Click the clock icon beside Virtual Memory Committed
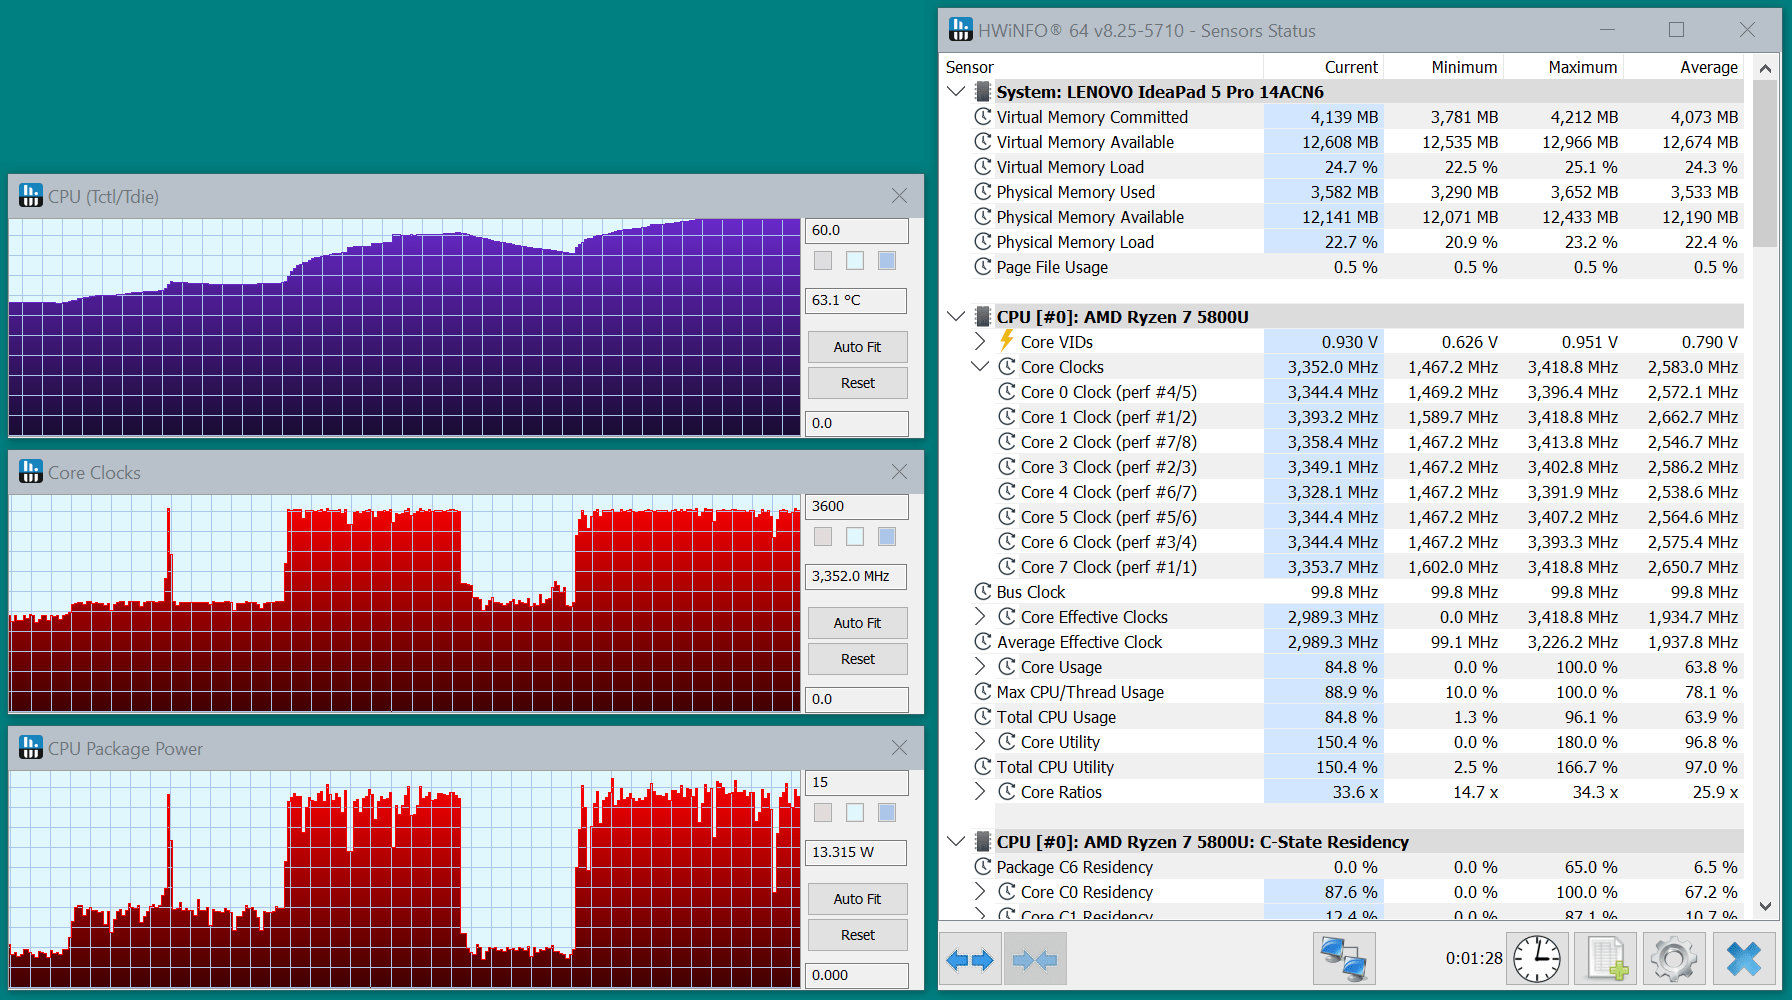Image resolution: width=1792 pixels, height=1000 pixels. click(x=983, y=116)
